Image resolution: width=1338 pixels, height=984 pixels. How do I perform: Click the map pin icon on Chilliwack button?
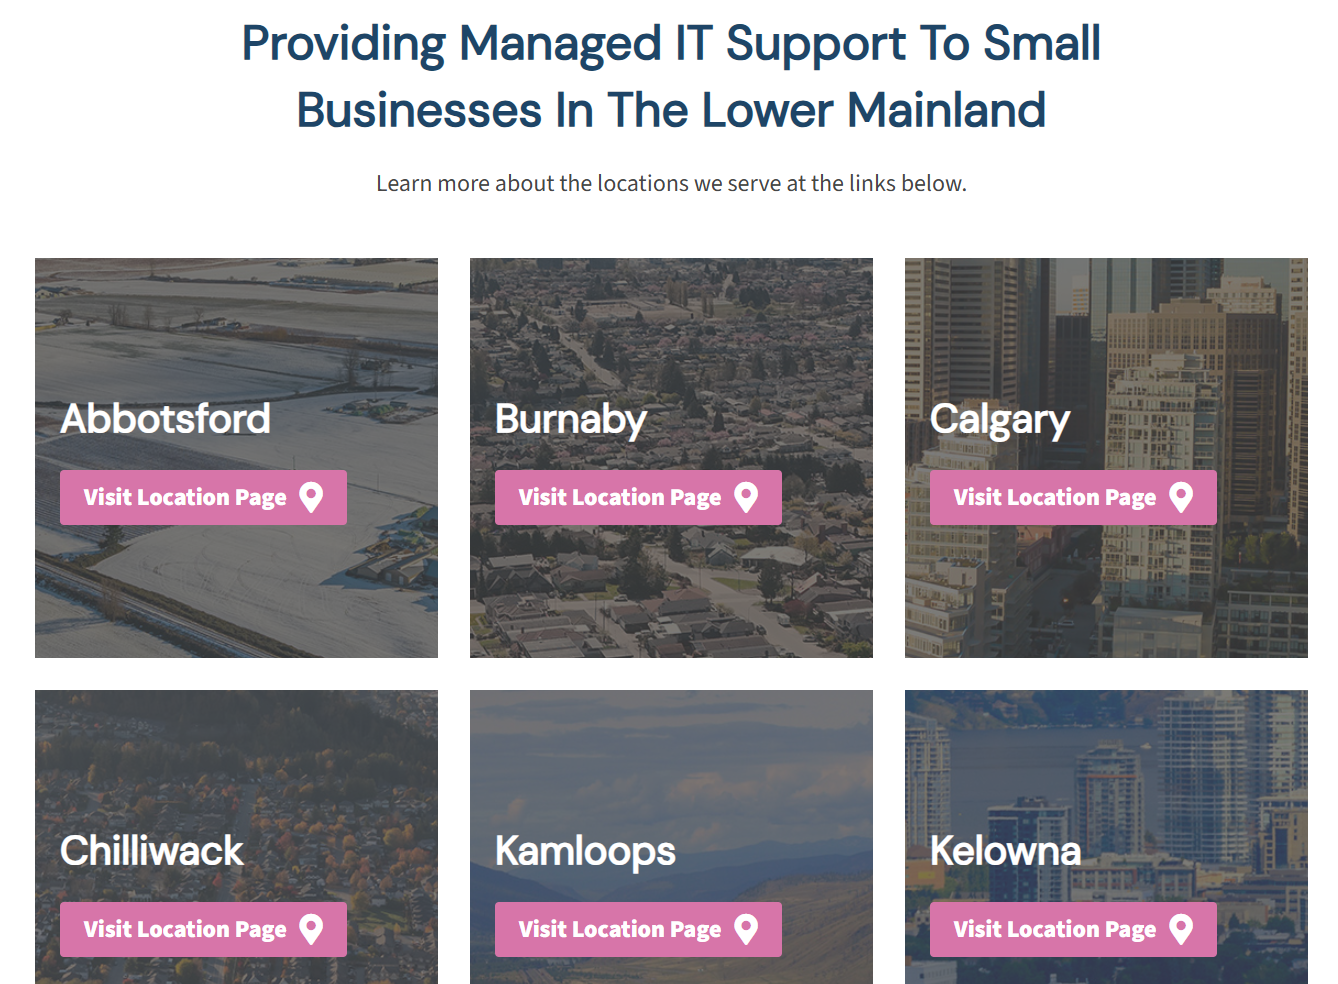click(311, 929)
